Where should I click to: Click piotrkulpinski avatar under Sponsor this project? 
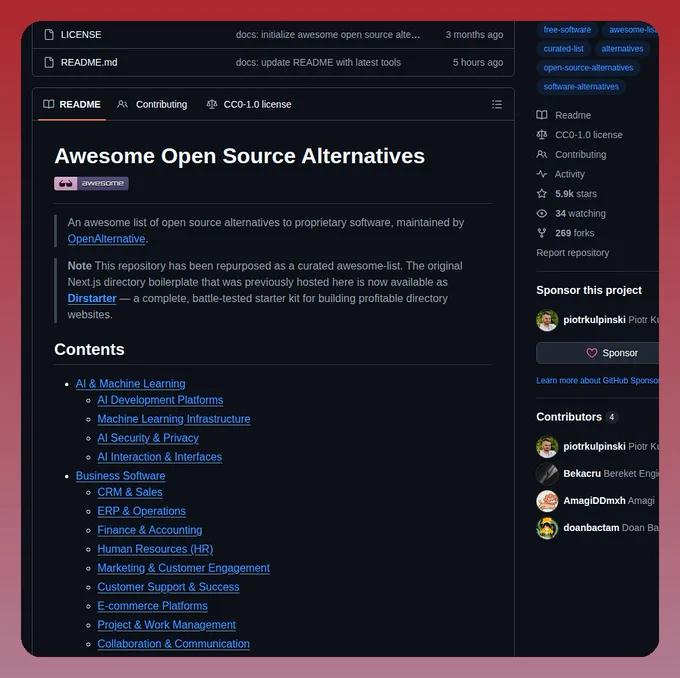[x=547, y=320]
